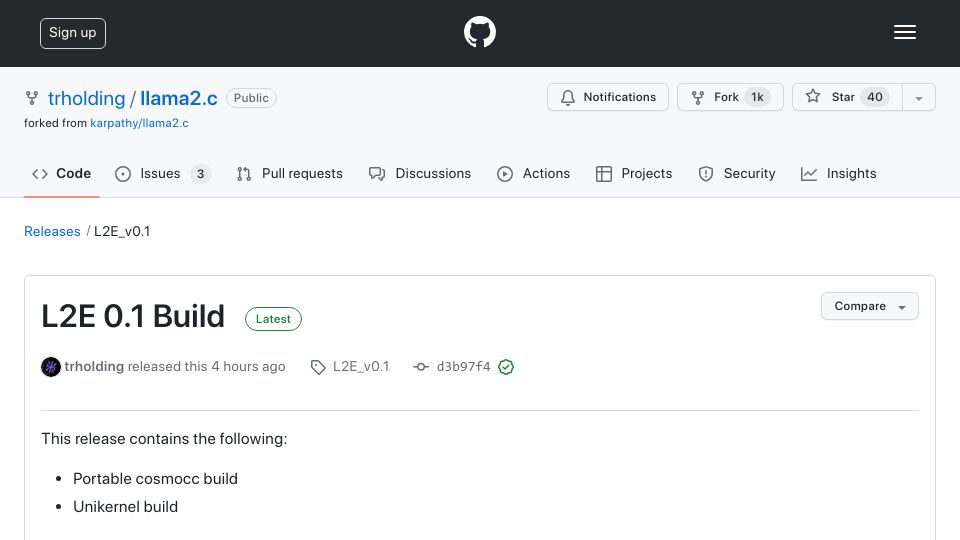The image size is (960, 540).
Task: Open the hamburger navigation menu
Action: pos(904,32)
